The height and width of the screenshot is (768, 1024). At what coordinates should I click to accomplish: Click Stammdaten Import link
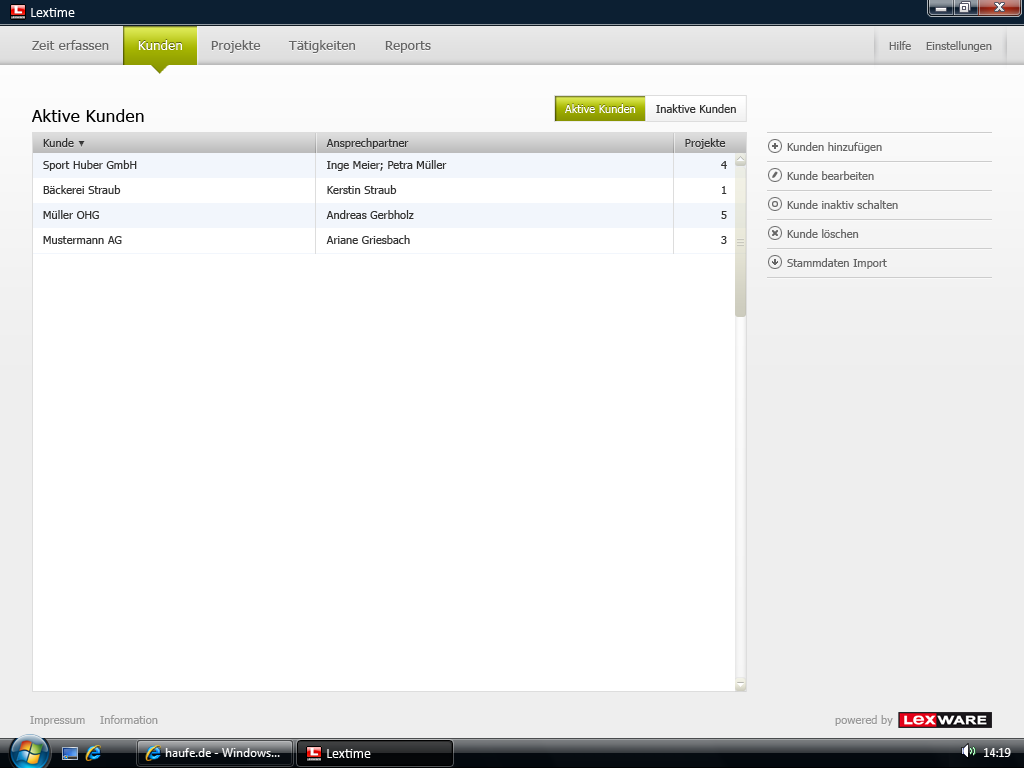click(x=837, y=263)
